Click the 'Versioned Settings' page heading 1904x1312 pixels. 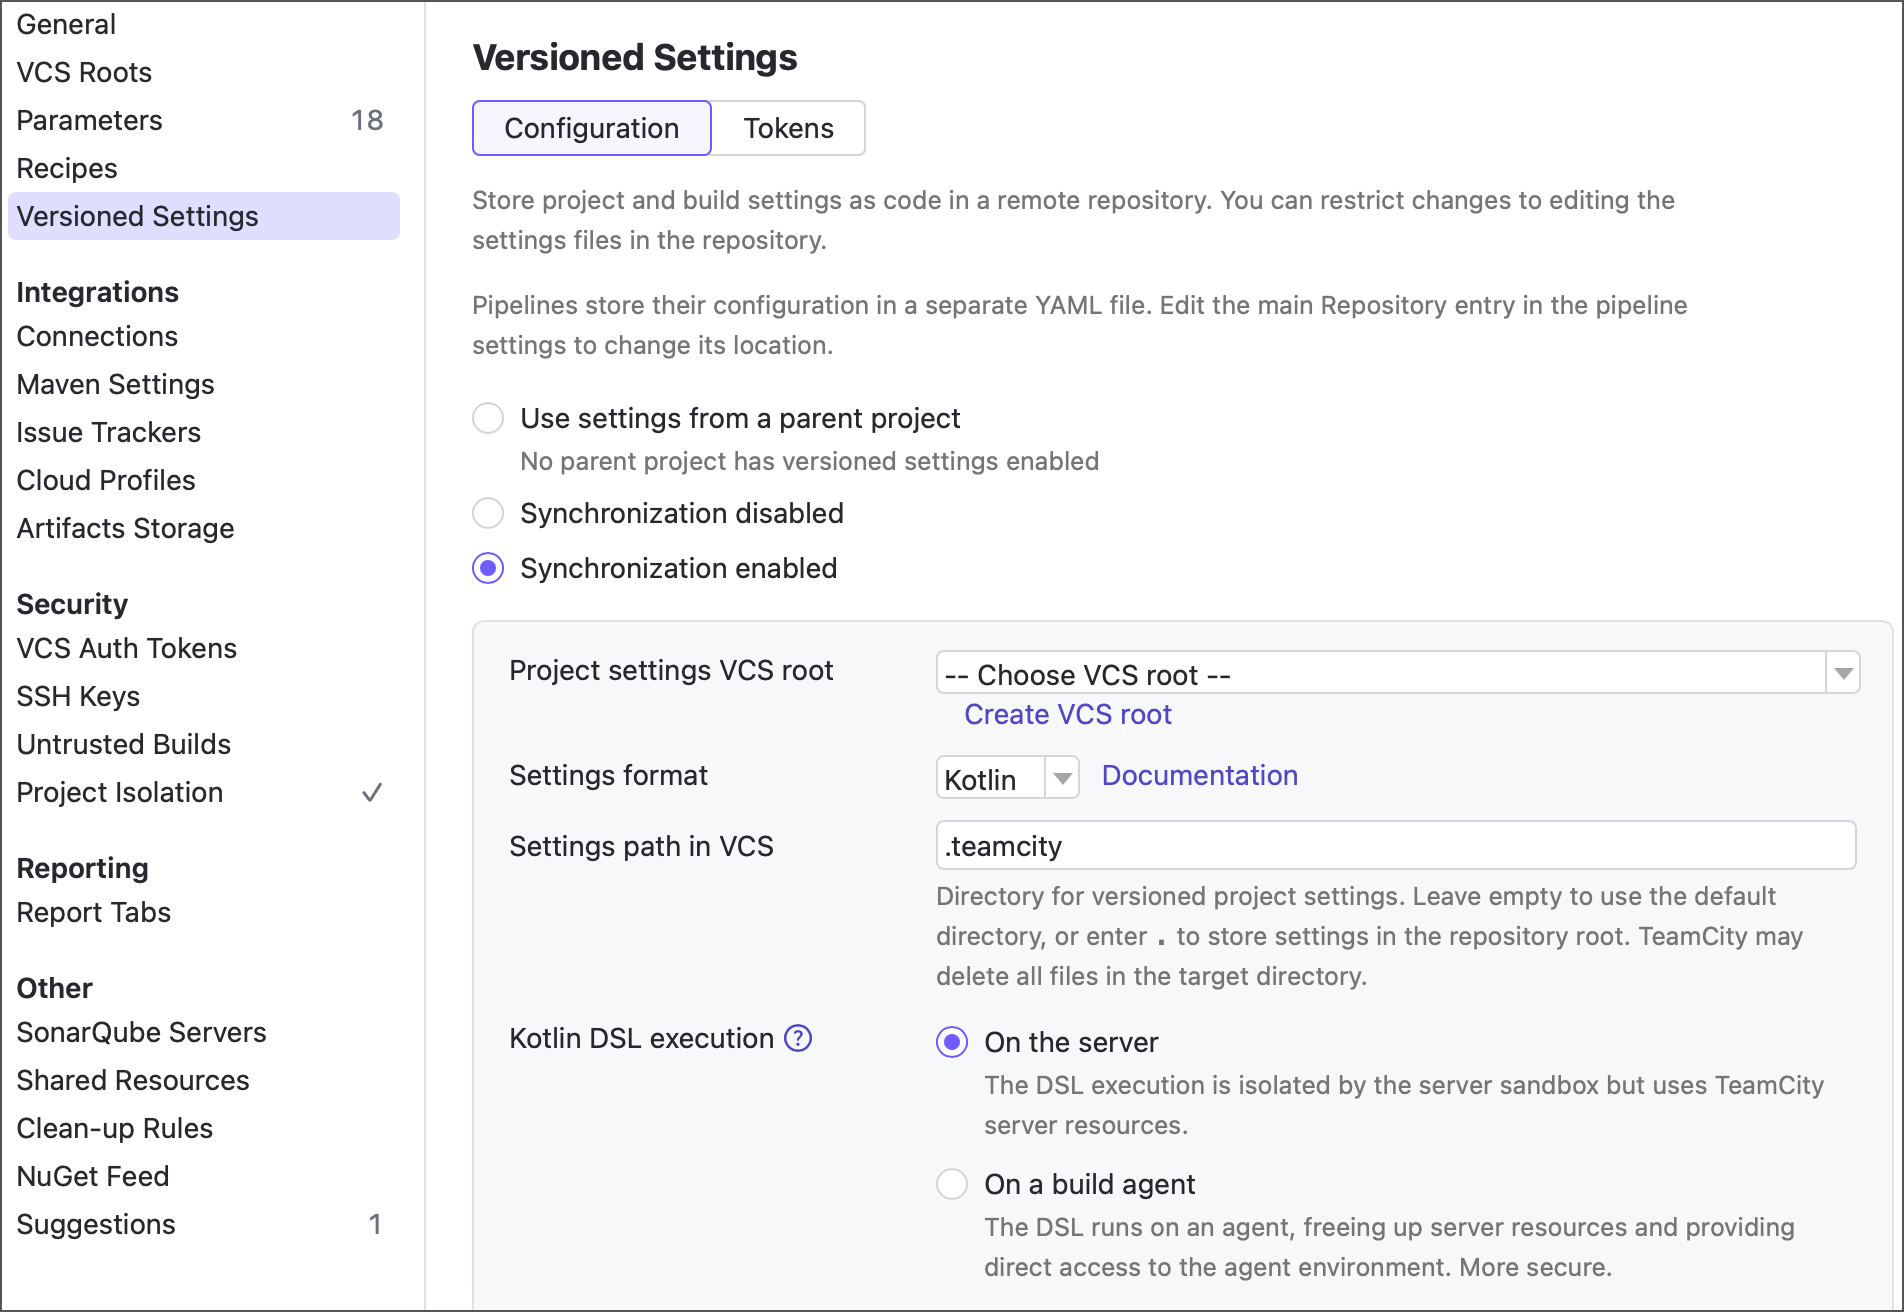coord(635,57)
